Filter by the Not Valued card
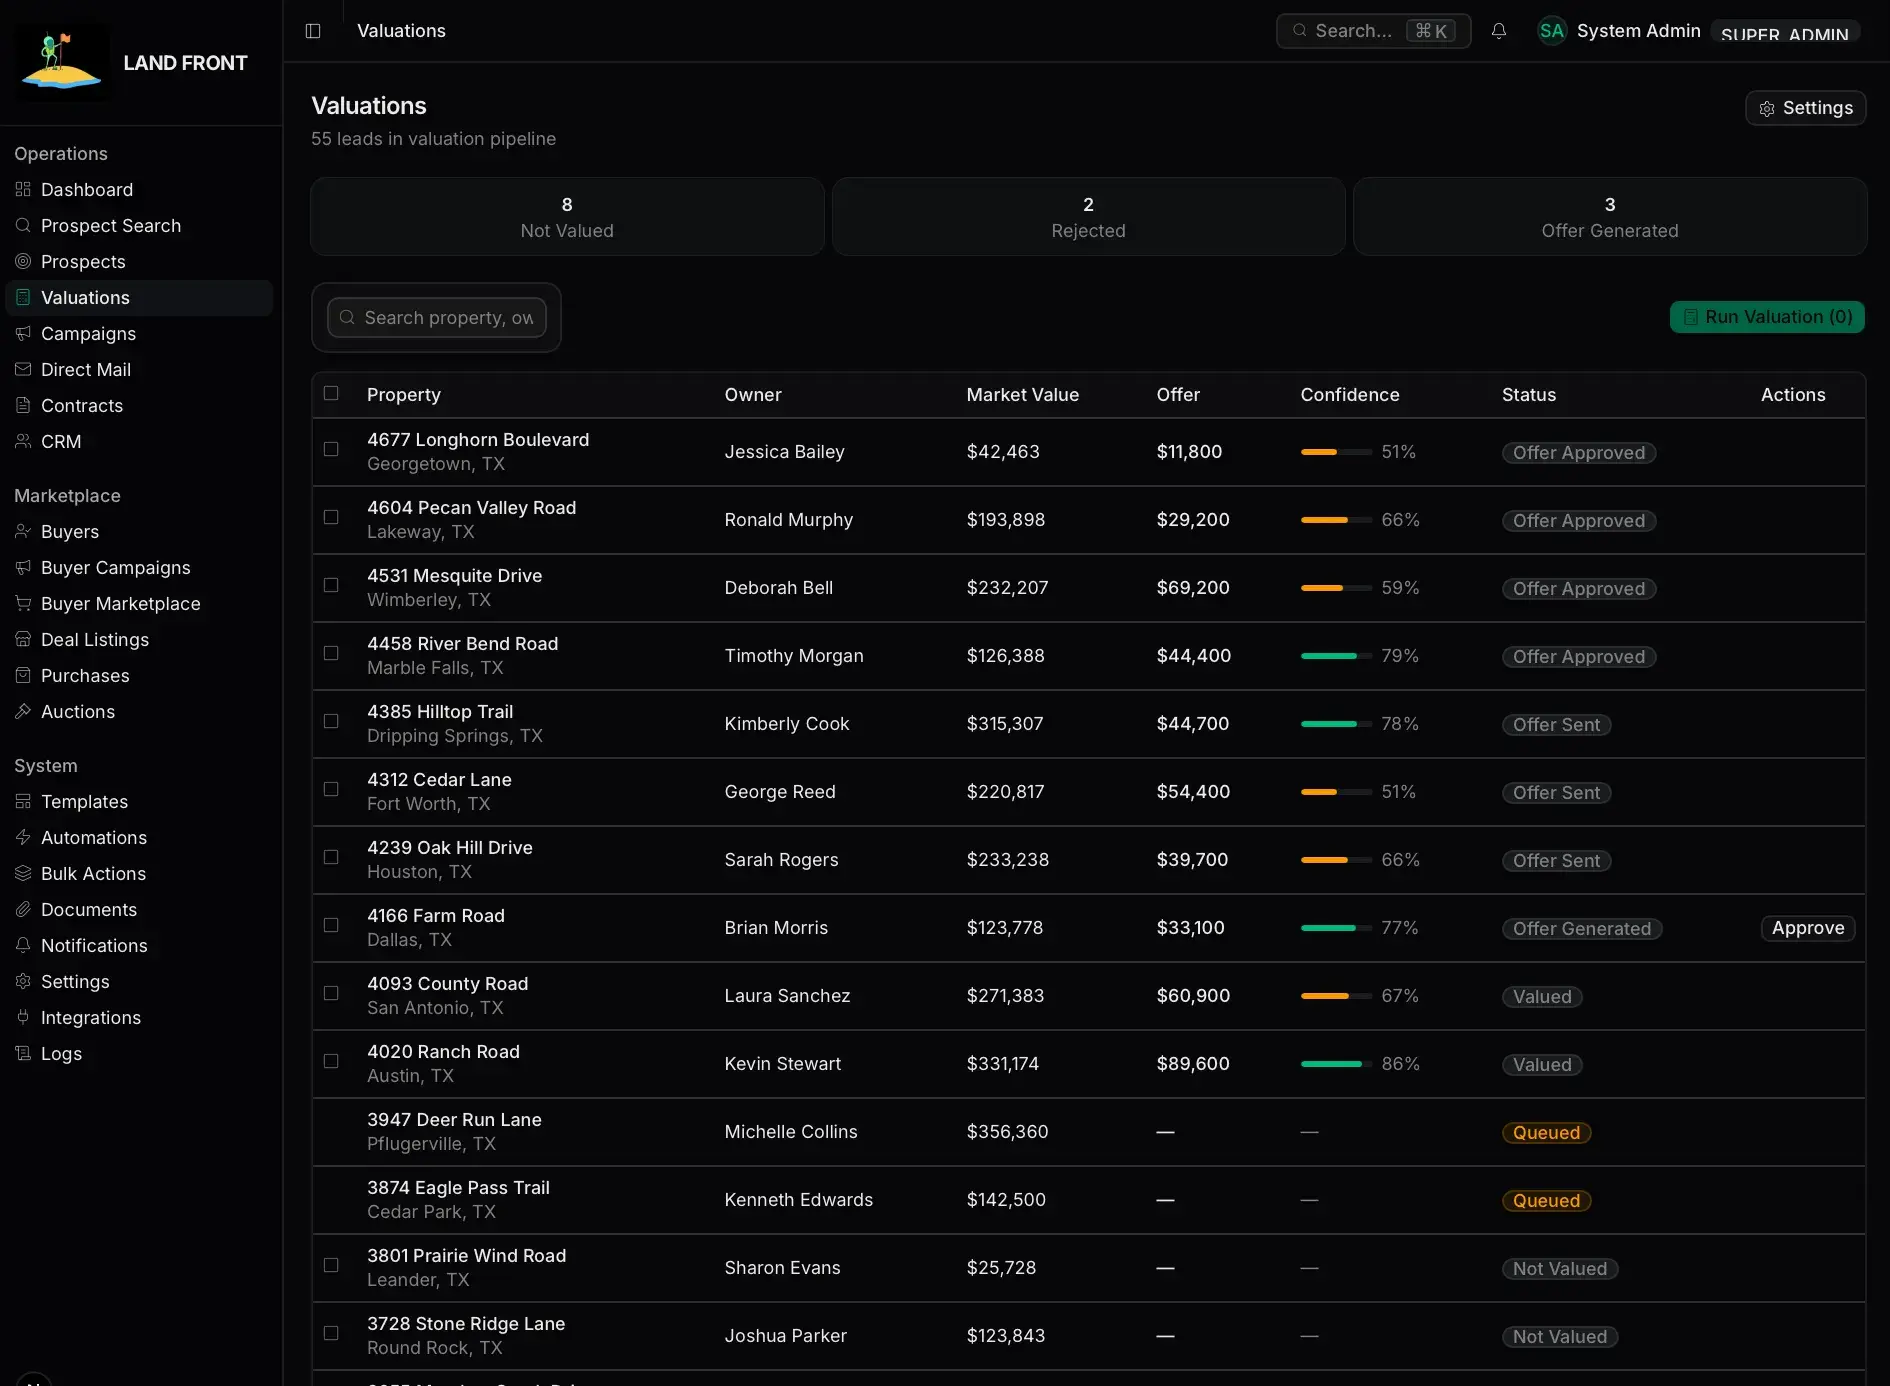 click(x=567, y=217)
